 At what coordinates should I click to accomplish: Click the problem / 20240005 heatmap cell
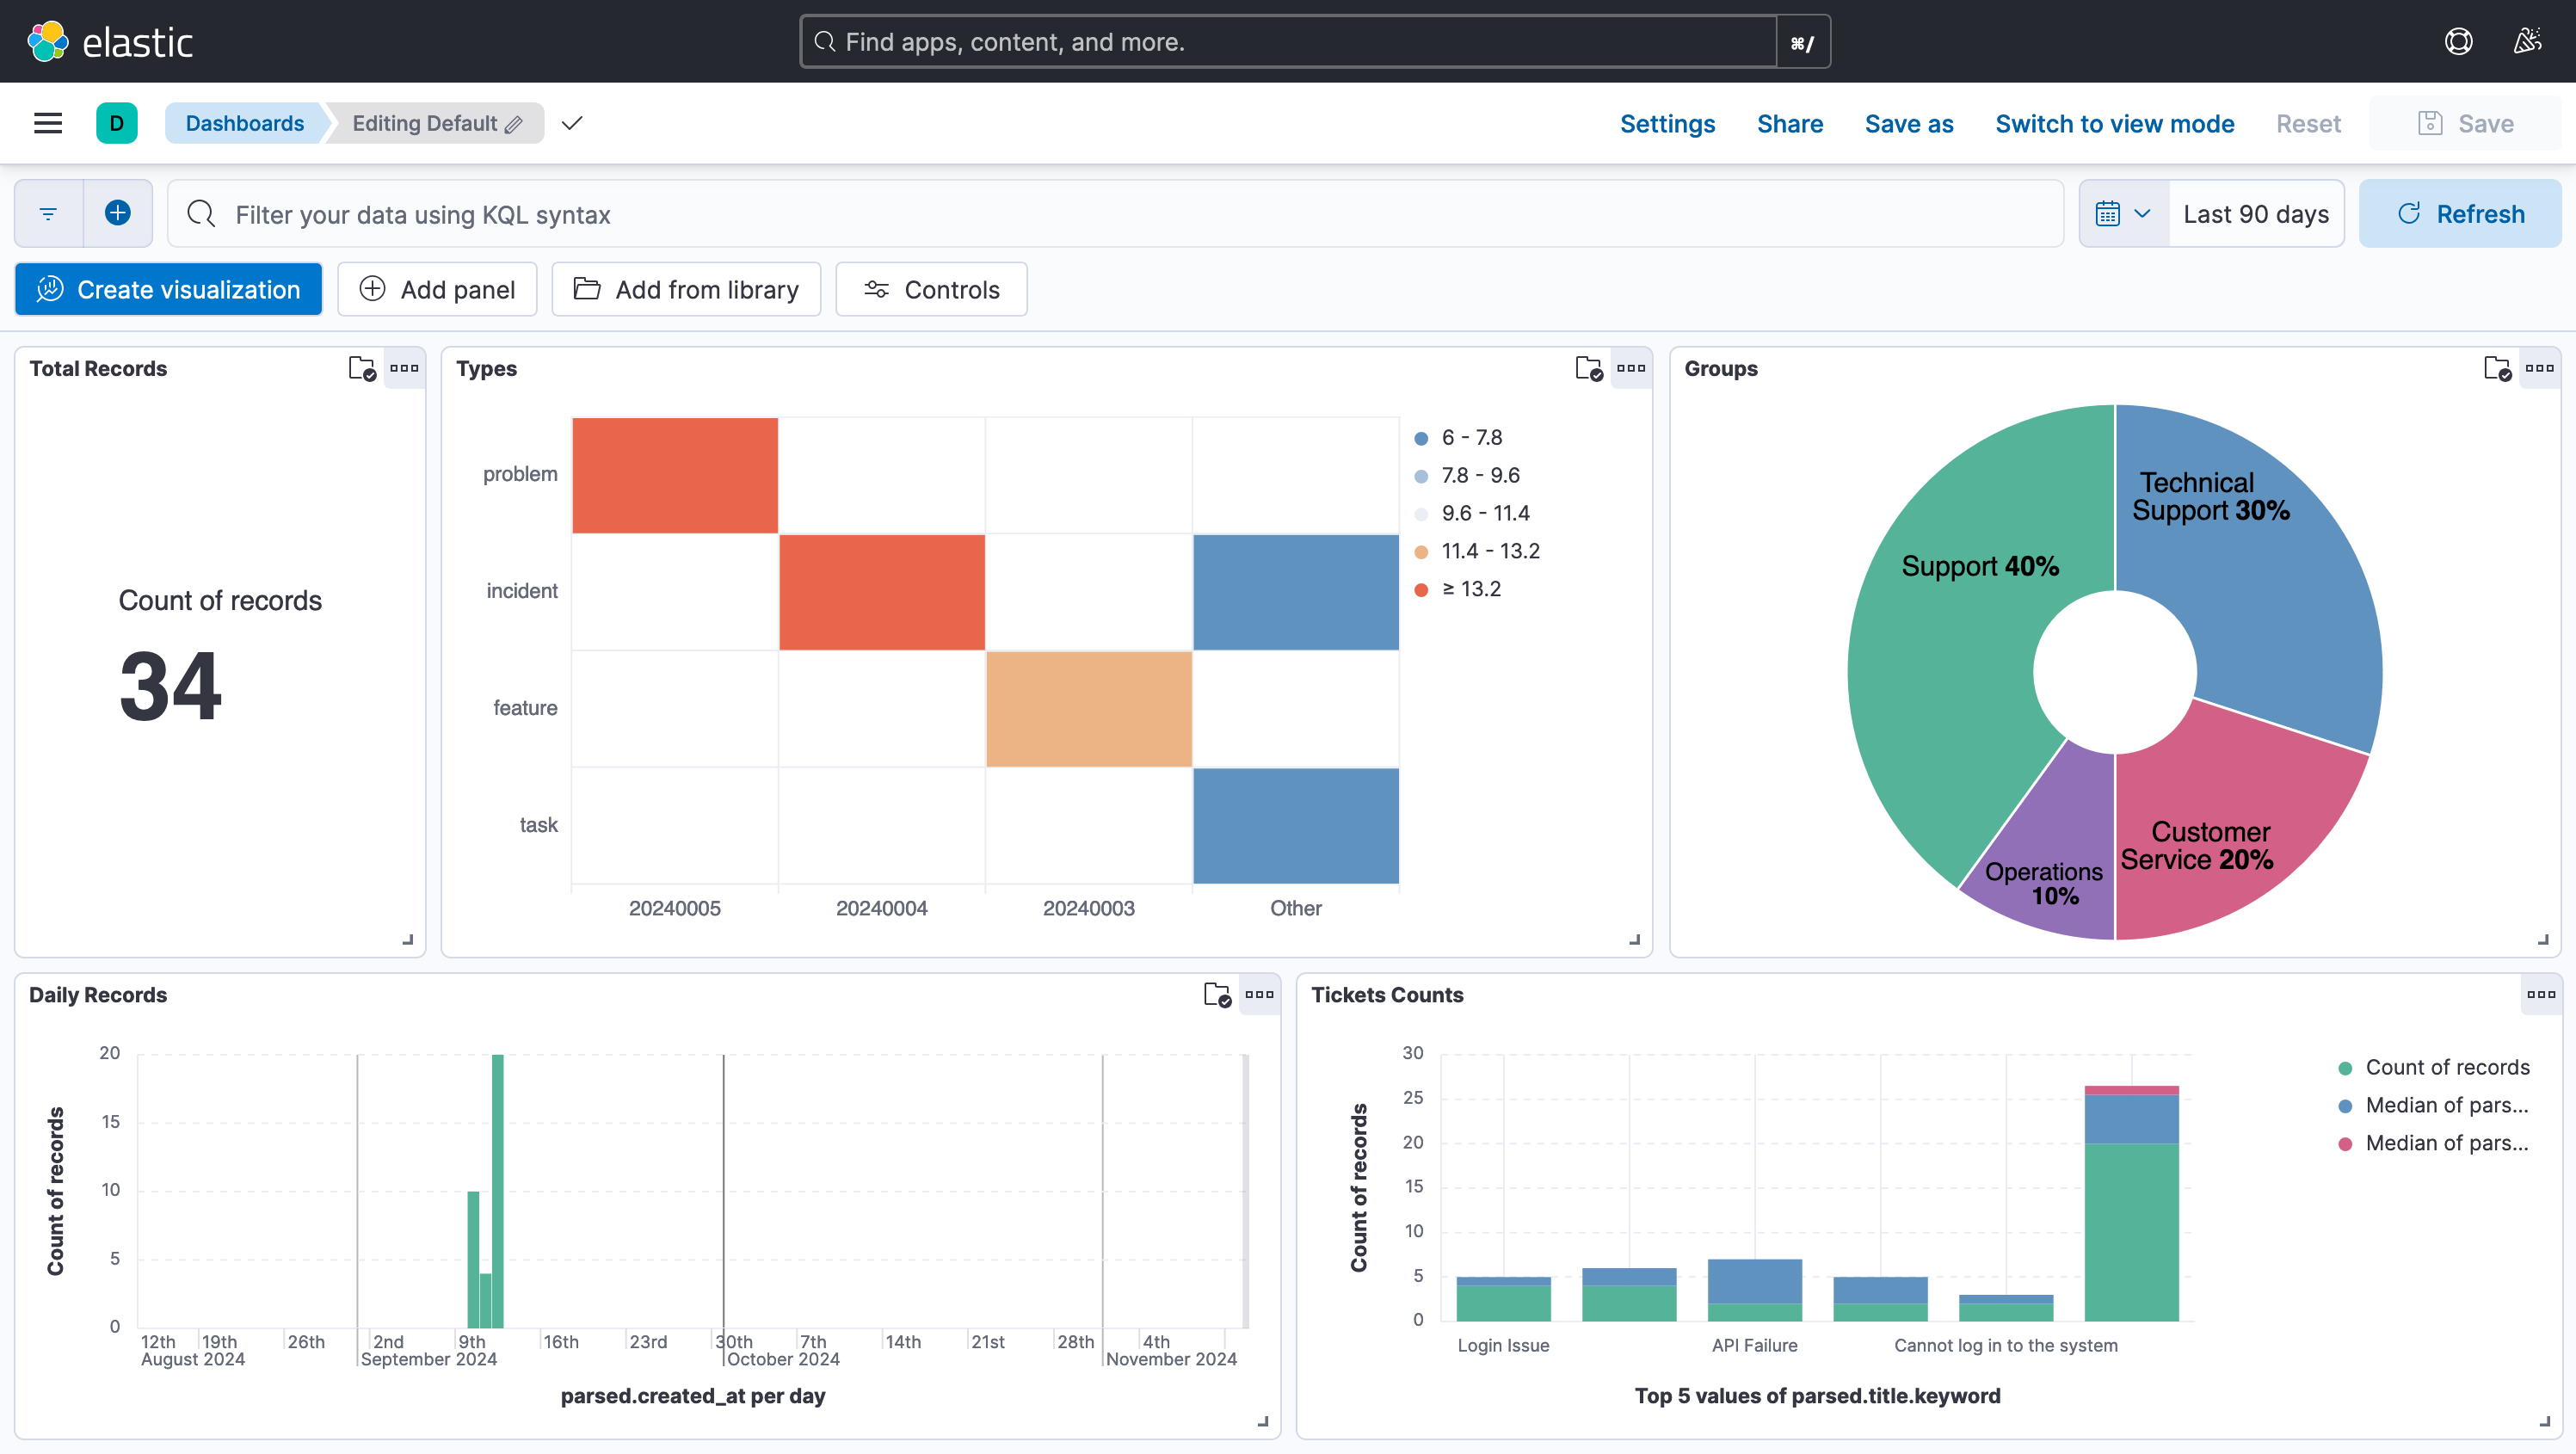(x=675, y=475)
